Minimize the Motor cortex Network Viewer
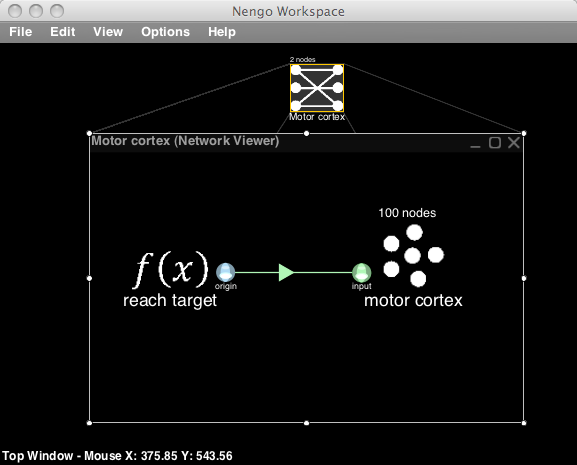Viewport: 577px width, 465px height. click(x=475, y=143)
